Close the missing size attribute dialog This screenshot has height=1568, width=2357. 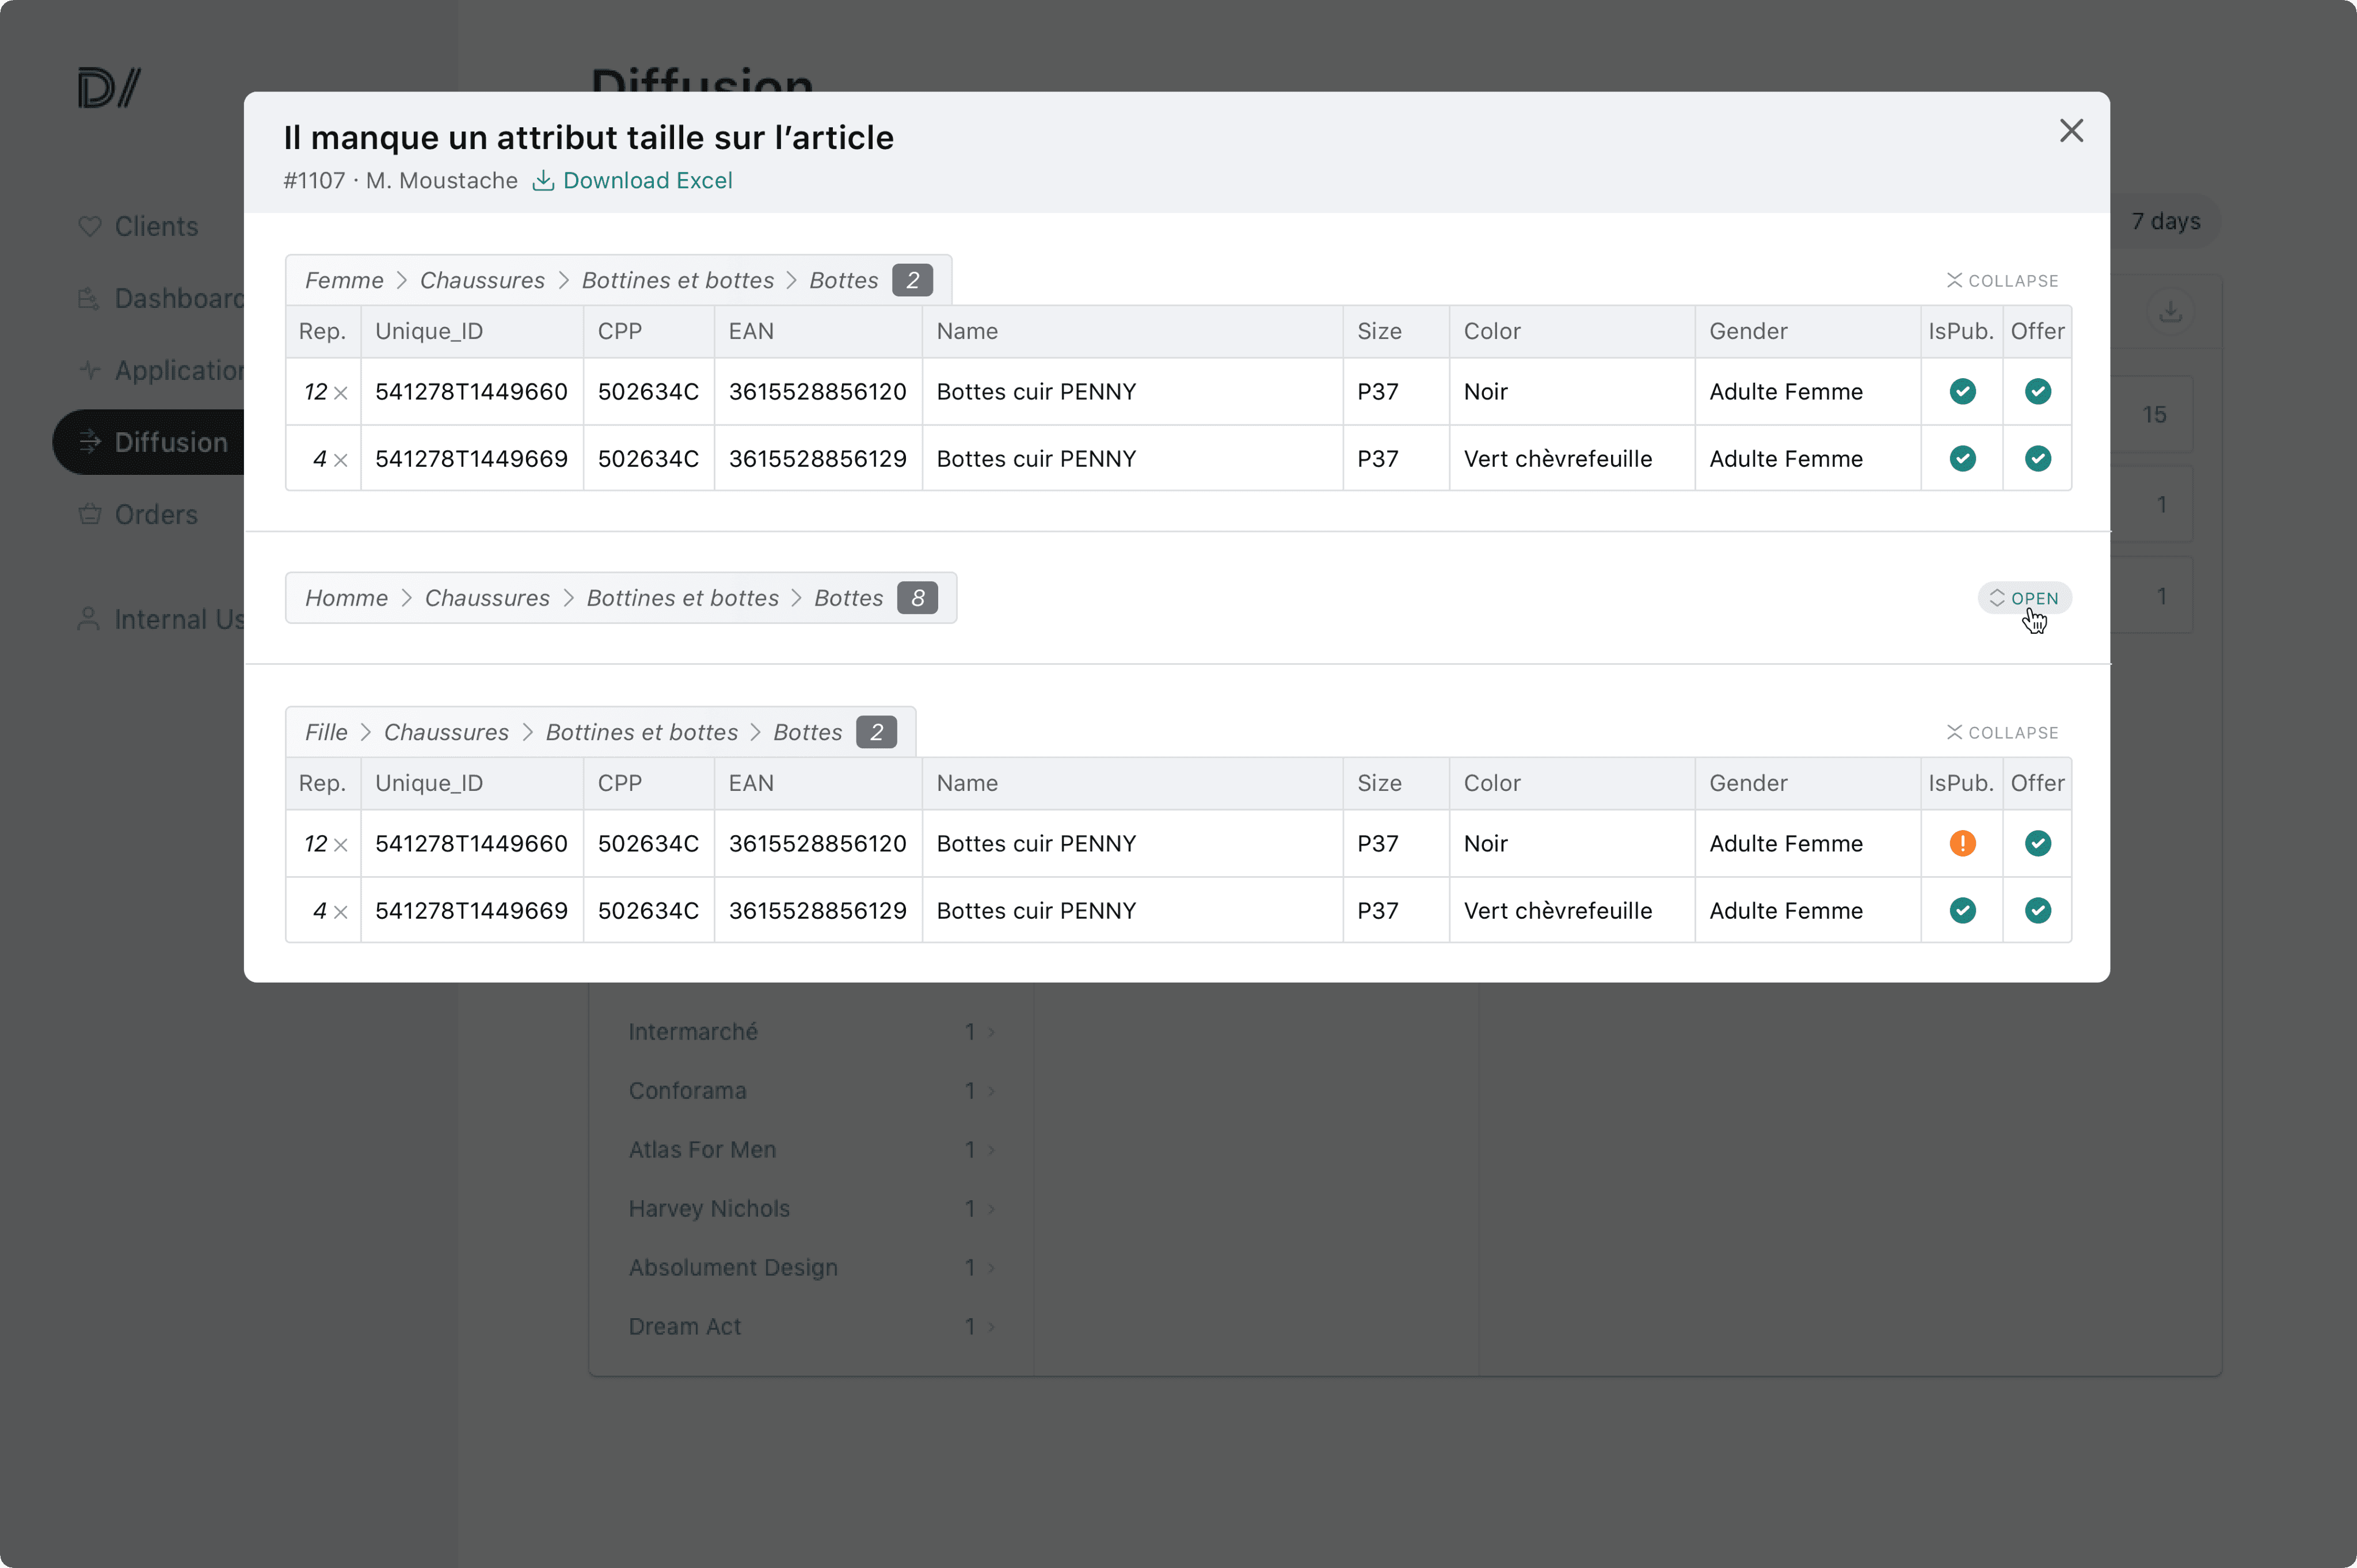(2071, 131)
